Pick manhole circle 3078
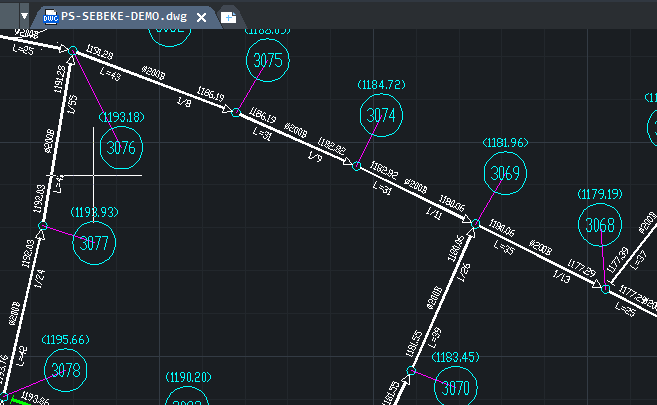657x405 pixels. pos(65,370)
